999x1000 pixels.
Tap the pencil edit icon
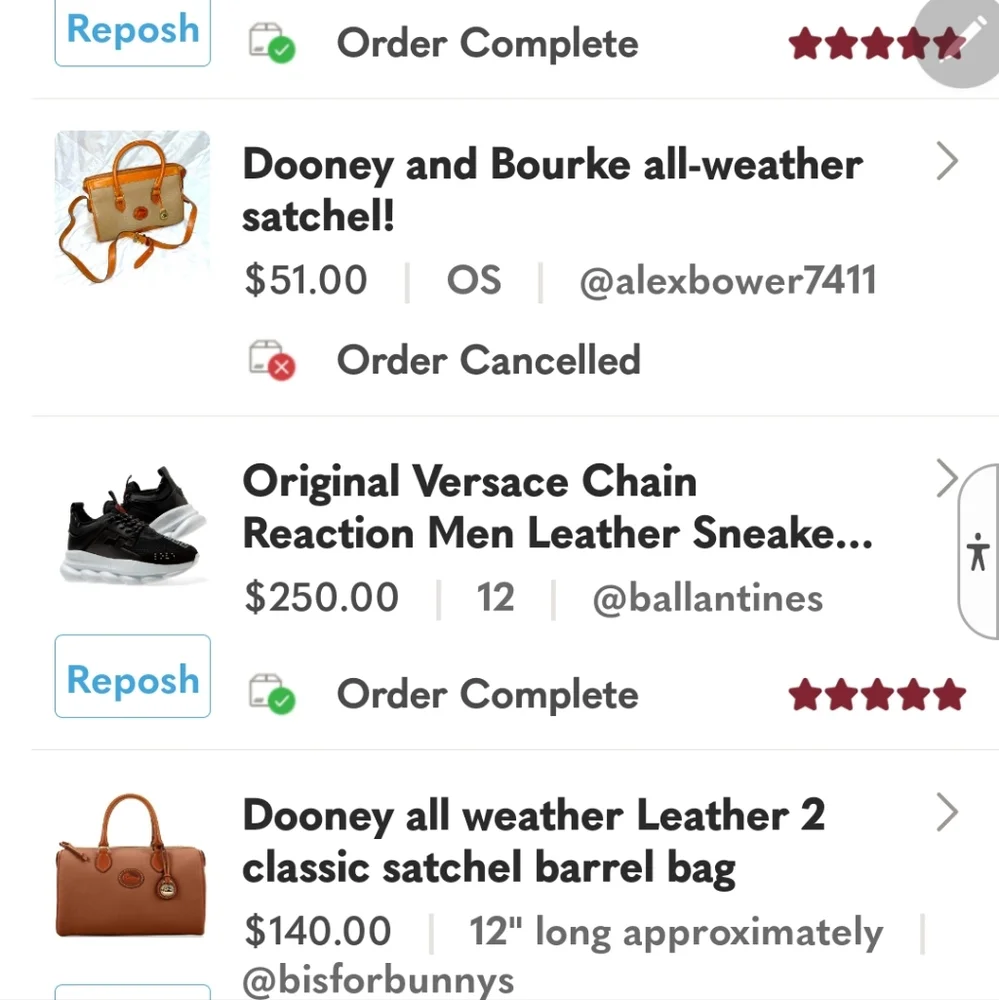coord(964,38)
